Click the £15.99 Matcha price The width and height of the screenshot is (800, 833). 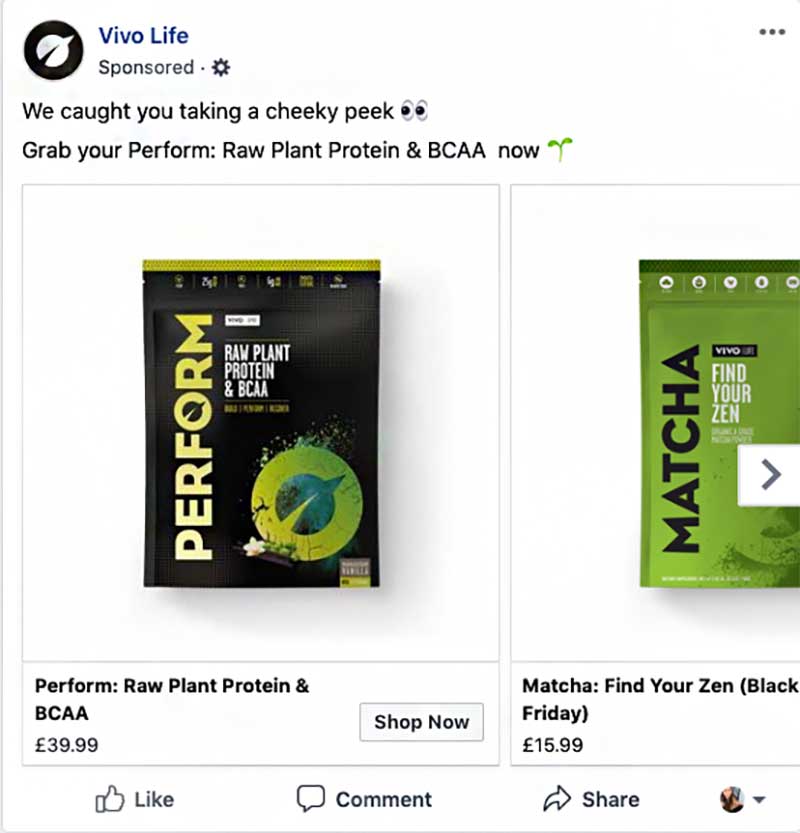(x=554, y=745)
